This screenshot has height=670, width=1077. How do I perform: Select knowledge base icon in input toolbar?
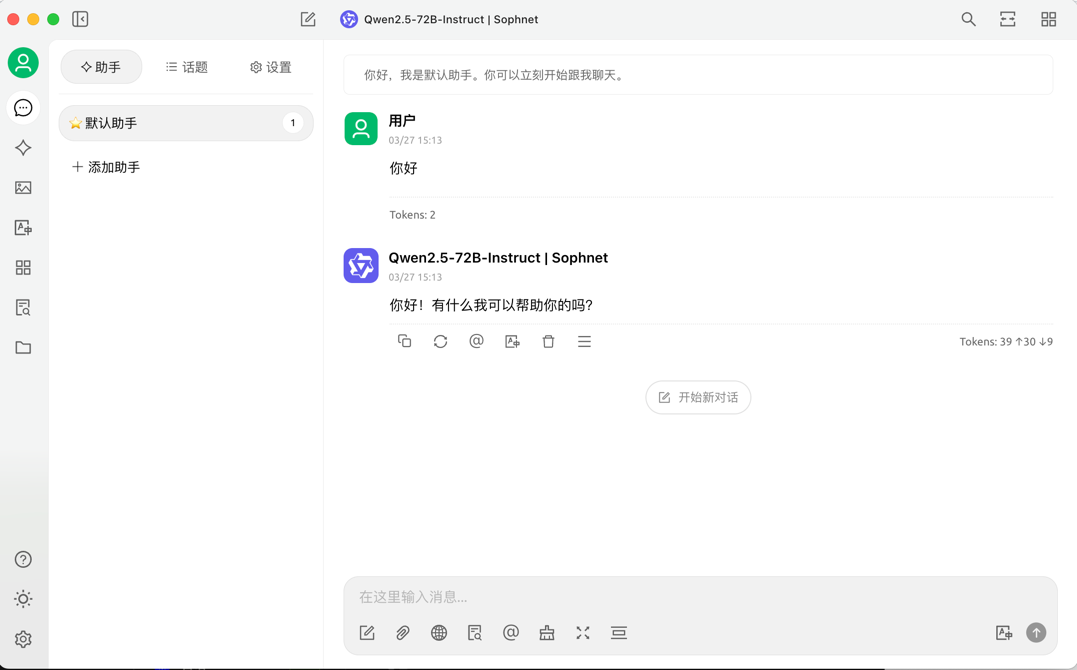(x=475, y=633)
